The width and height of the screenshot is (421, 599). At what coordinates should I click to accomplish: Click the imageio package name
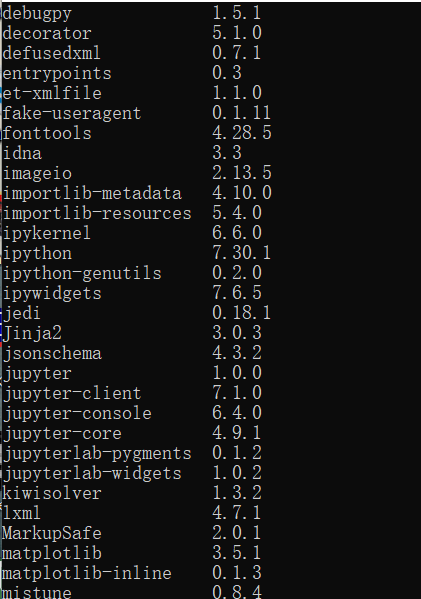[x=37, y=173]
